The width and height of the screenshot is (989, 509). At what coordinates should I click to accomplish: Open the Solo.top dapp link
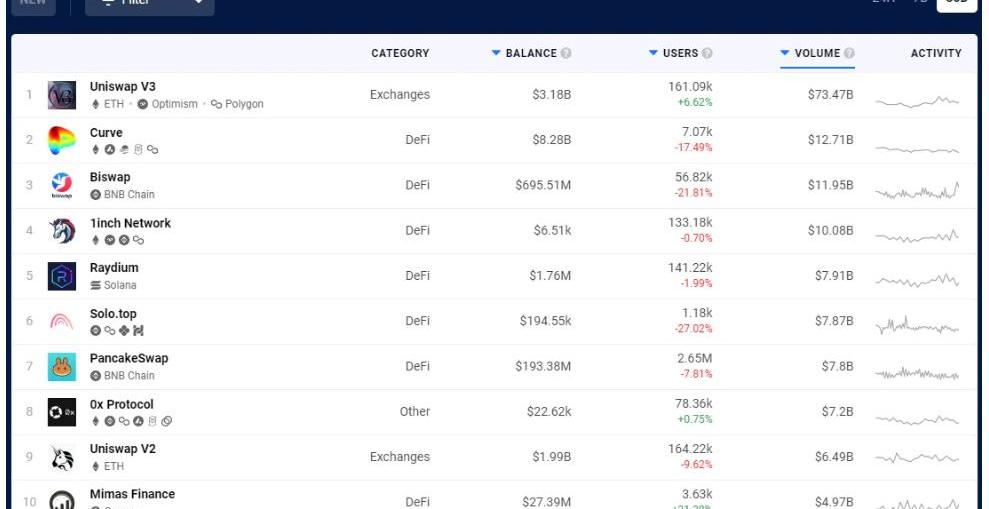(x=113, y=314)
